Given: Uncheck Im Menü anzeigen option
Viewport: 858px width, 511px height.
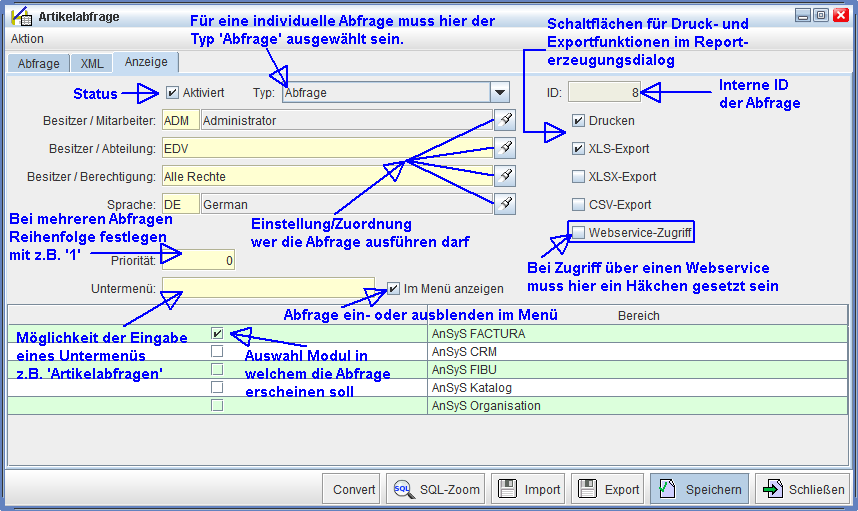Looking at the screenshot, I should [394, 288].
